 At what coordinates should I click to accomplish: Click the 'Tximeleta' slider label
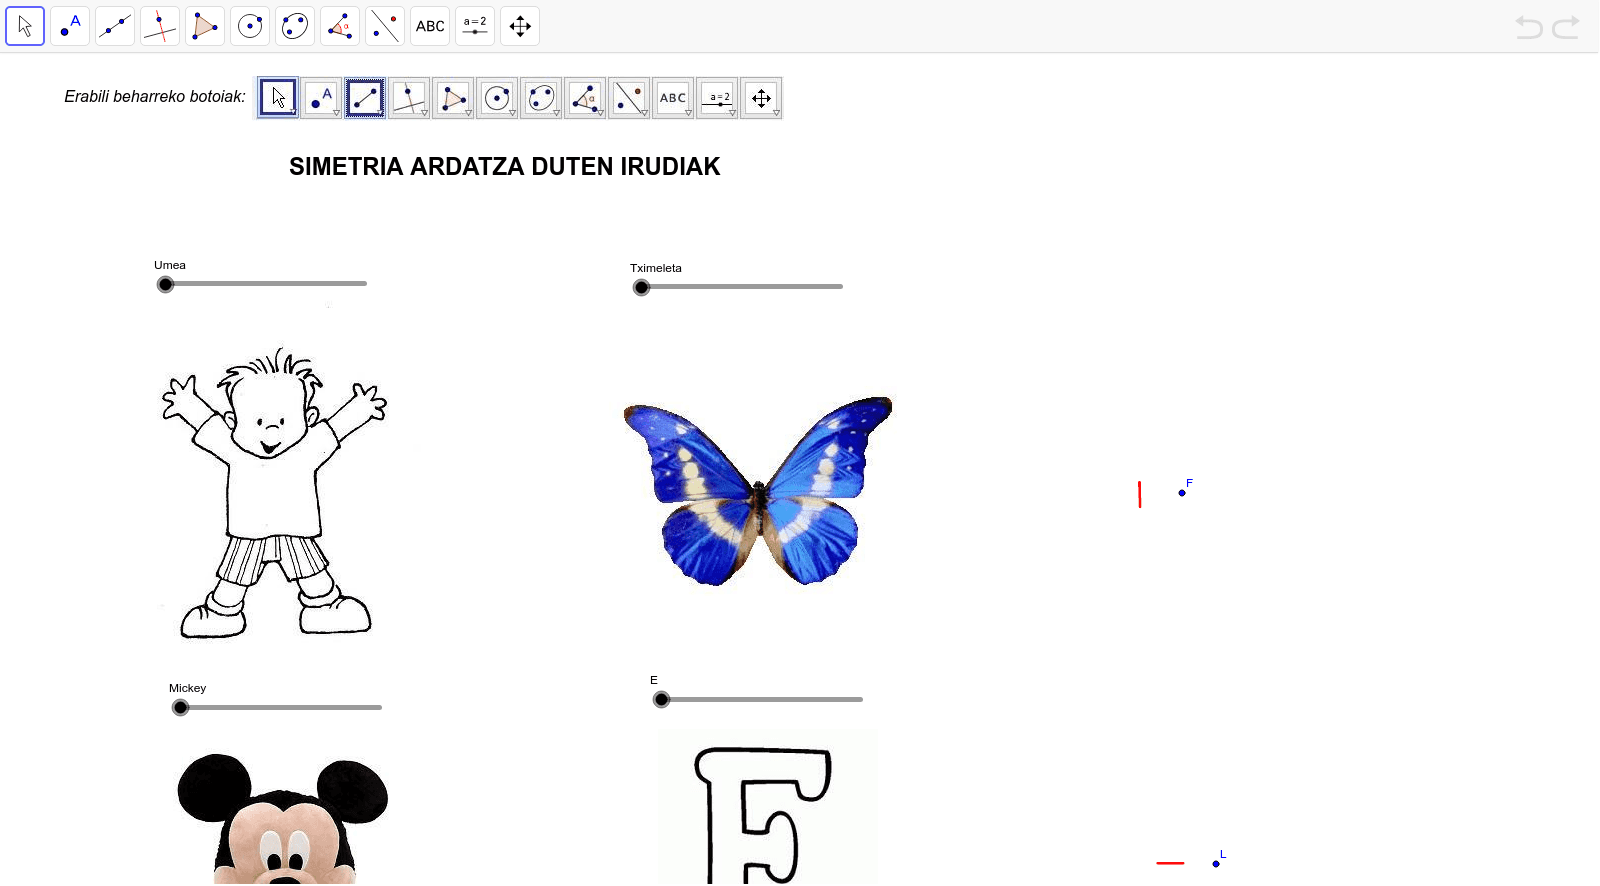point(656,269)
